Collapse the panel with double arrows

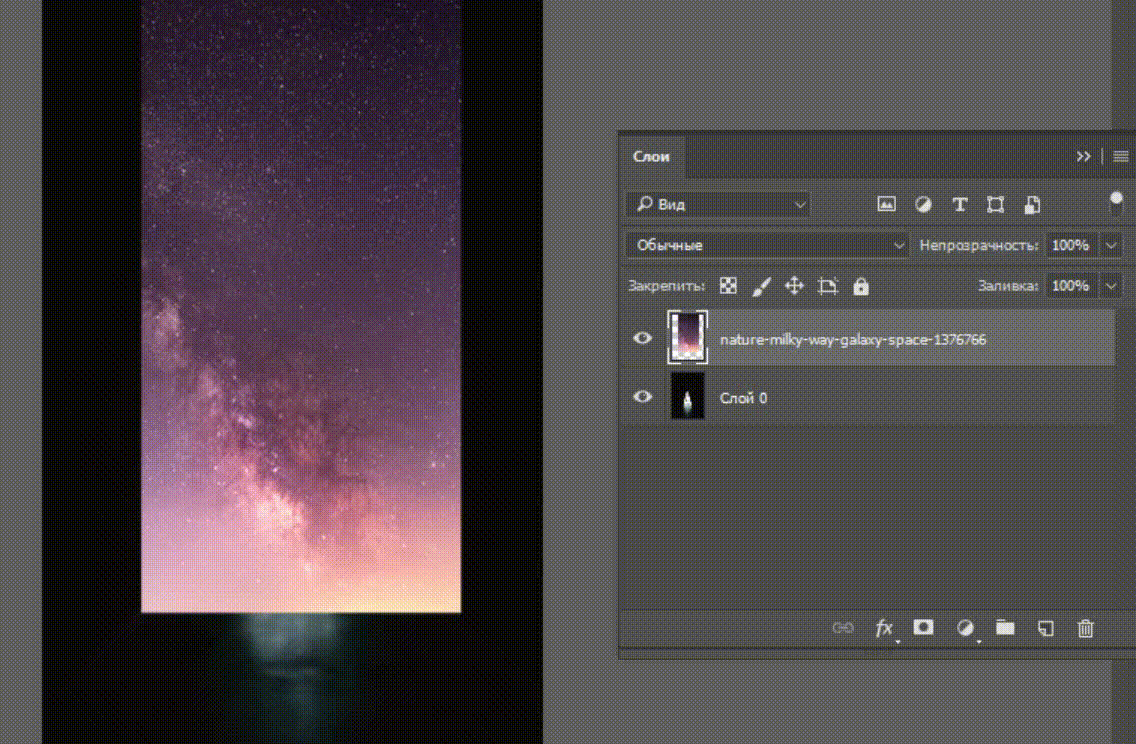[1083, 156]
